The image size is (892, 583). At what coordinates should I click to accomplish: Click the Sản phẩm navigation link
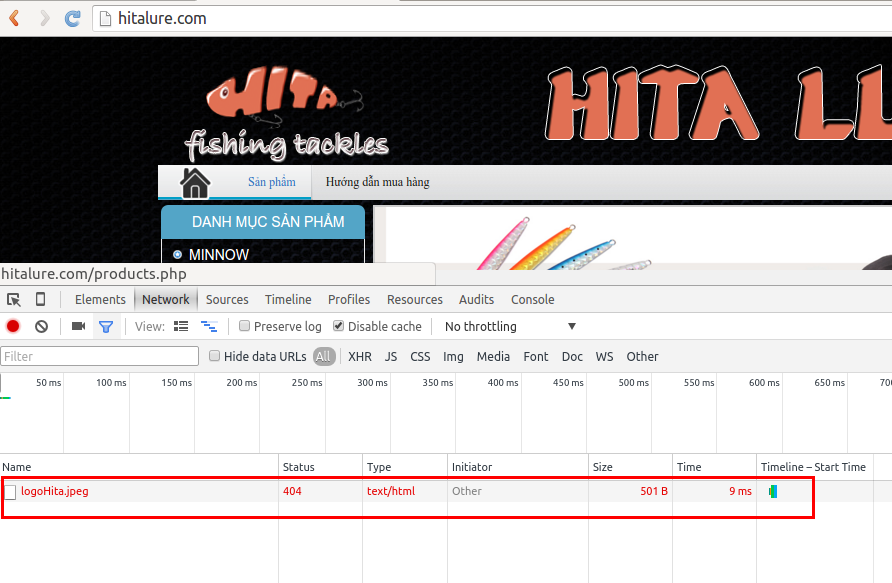pos(272,182)
